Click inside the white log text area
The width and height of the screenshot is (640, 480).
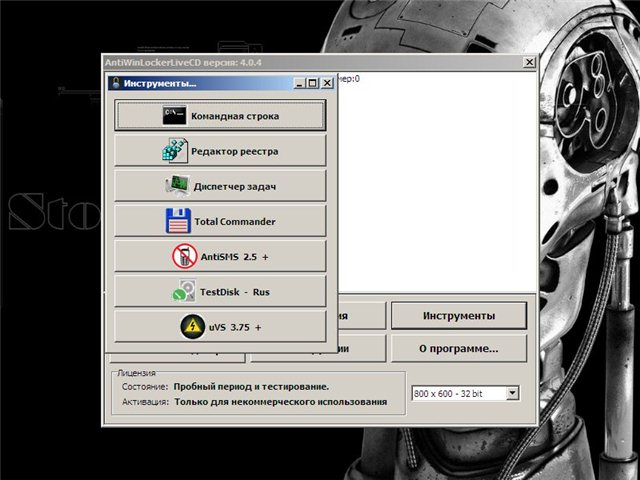[430, 180]
